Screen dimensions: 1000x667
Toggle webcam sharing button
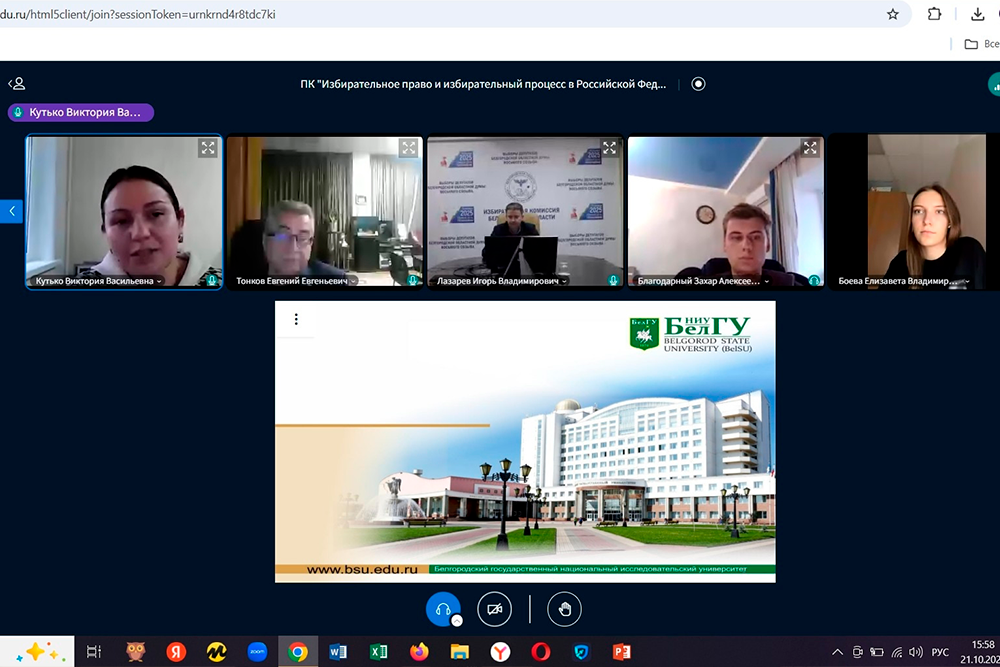494,609
